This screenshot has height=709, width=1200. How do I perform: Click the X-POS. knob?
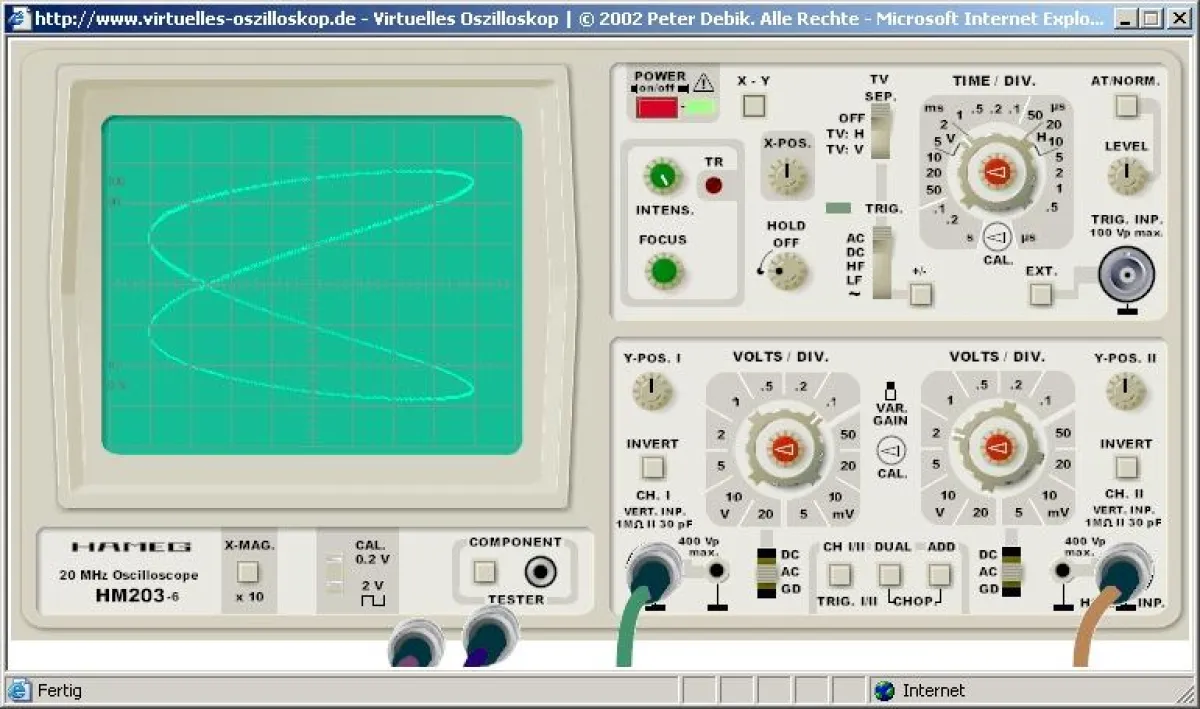(787, 176)
